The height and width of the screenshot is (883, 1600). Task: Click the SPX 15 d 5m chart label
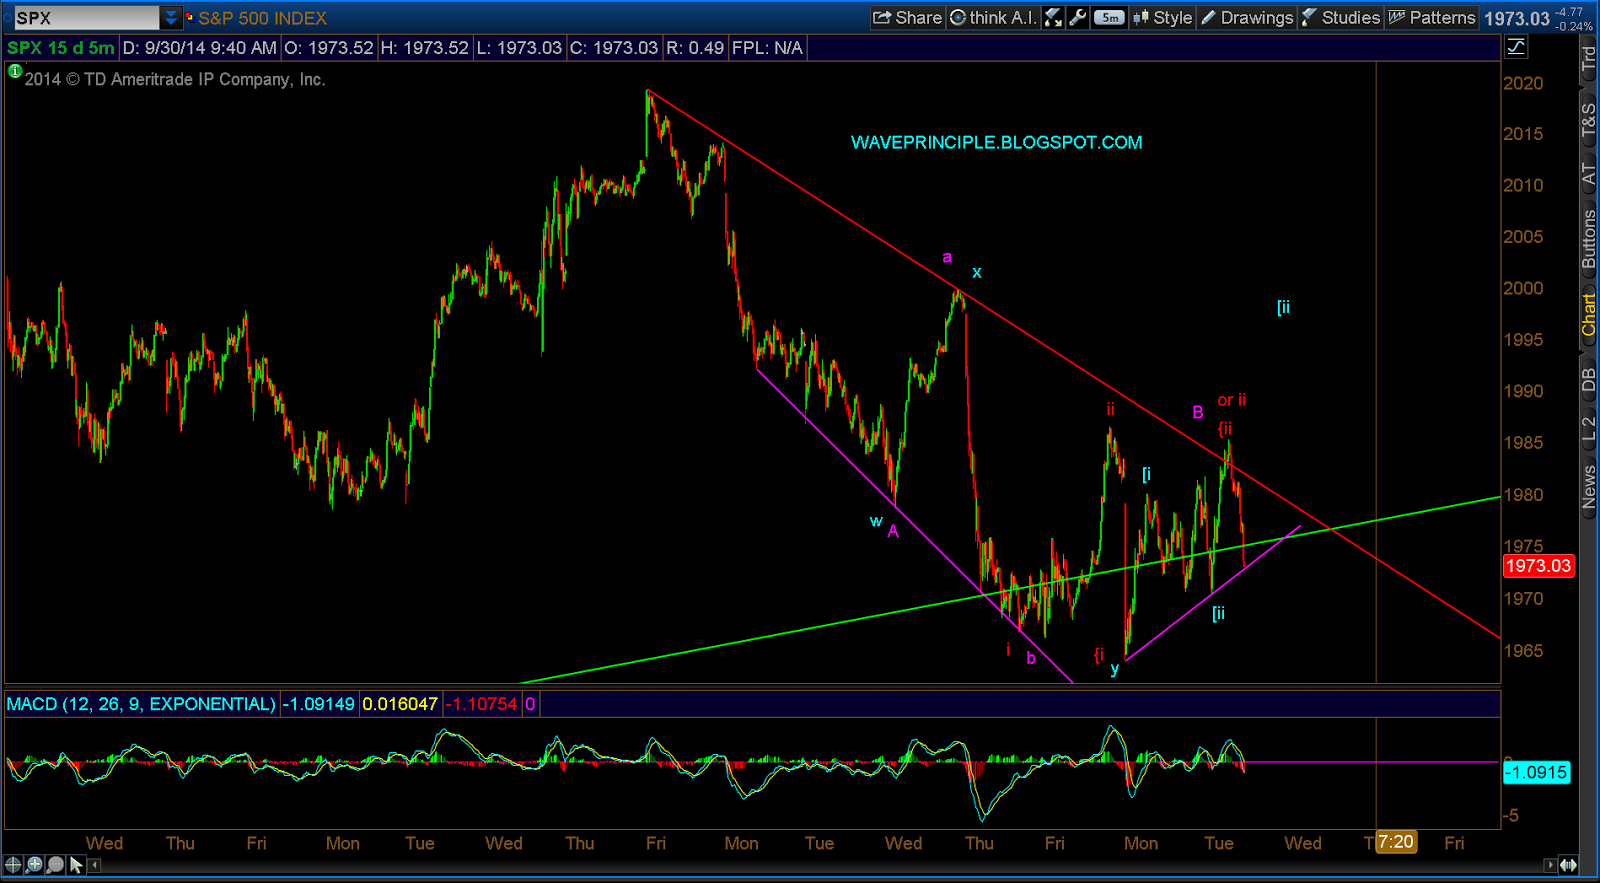(61, 47)
